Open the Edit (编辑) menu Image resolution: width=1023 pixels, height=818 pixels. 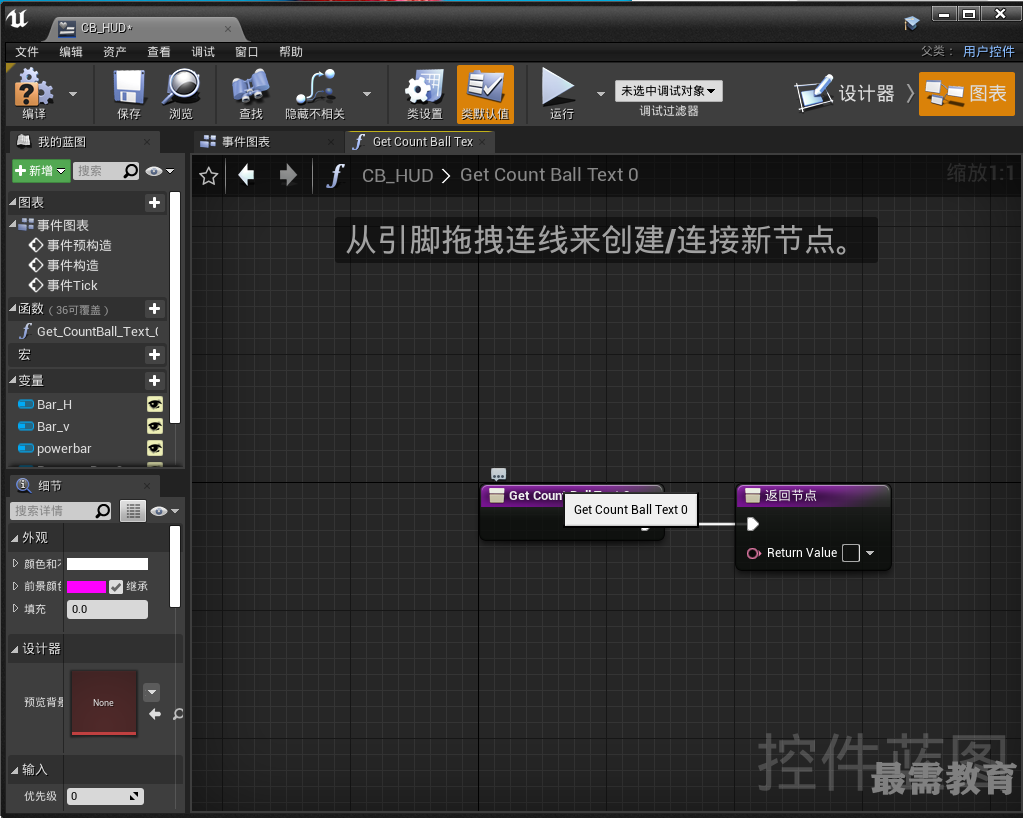(71, 52)
